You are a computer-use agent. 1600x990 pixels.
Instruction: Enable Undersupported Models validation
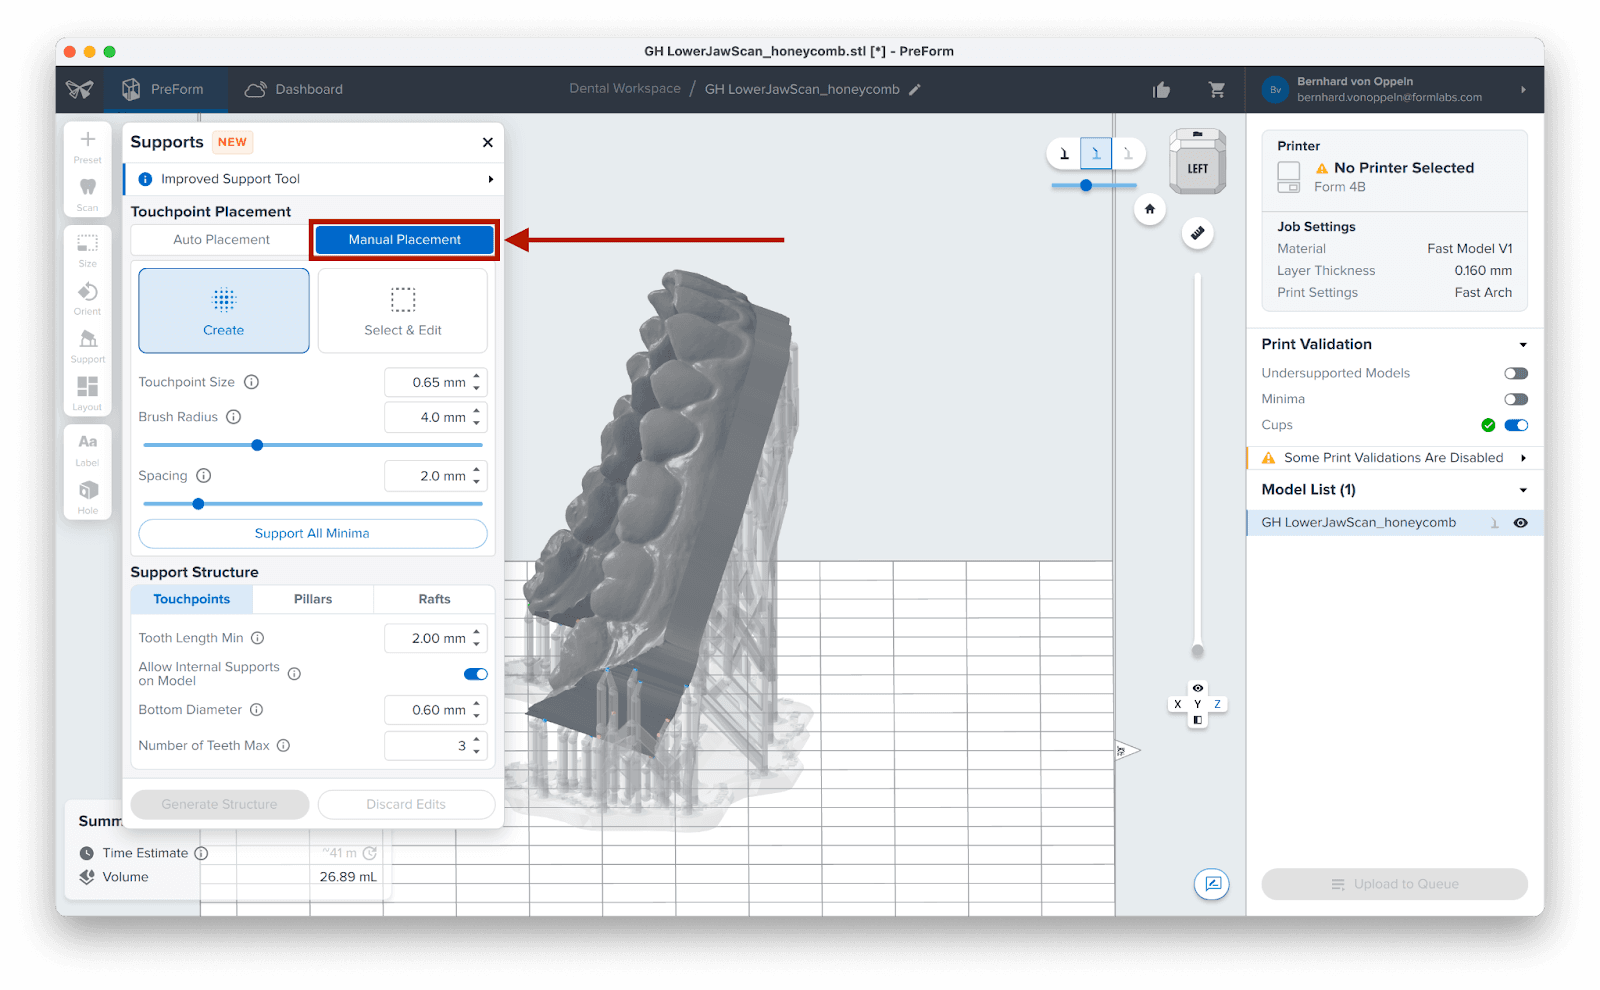coord(1515,374)
